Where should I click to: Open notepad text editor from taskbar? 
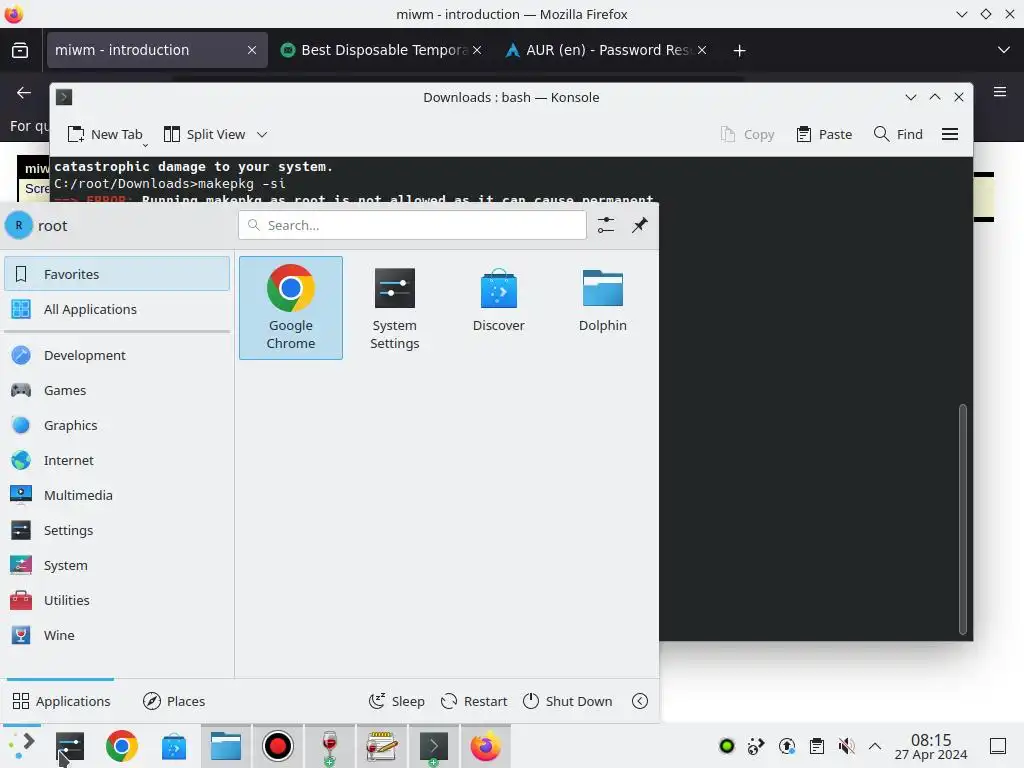[x=381, y=746]
